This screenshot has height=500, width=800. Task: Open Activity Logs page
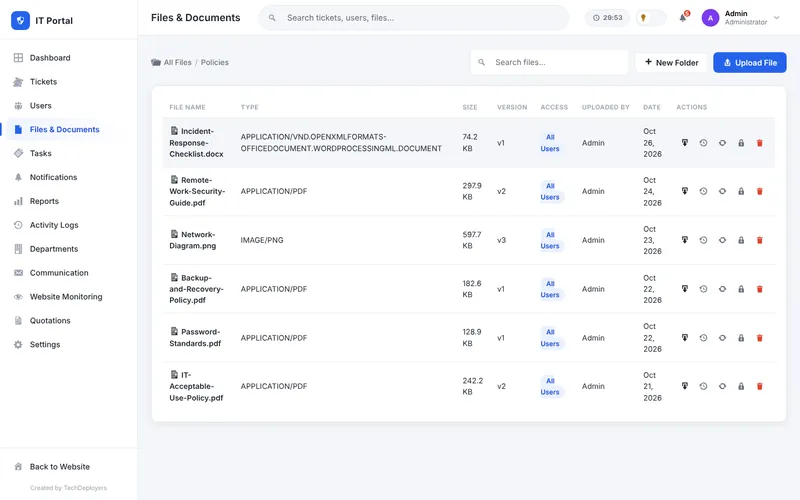[68, 225]
